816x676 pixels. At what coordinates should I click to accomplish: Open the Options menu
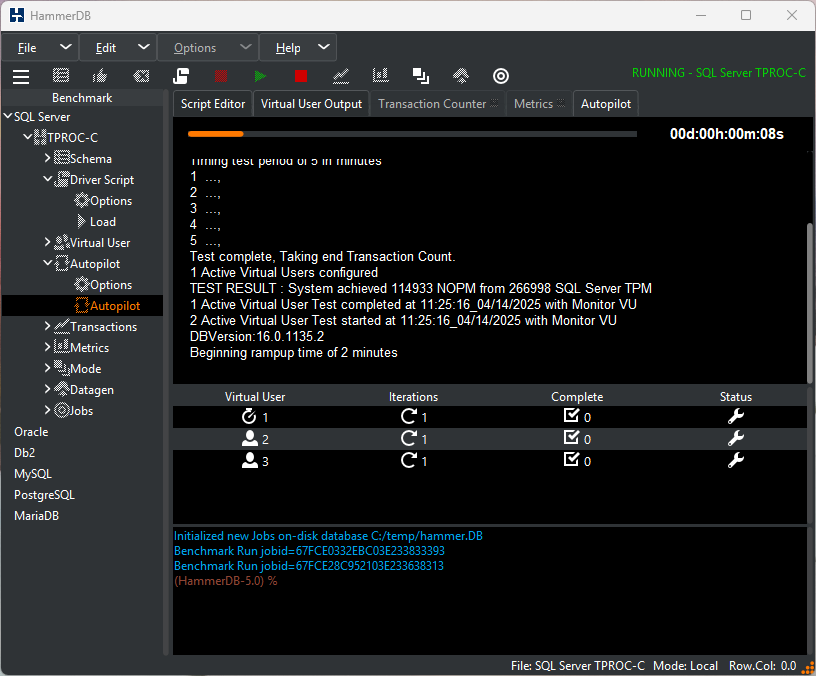click(208, 48)
